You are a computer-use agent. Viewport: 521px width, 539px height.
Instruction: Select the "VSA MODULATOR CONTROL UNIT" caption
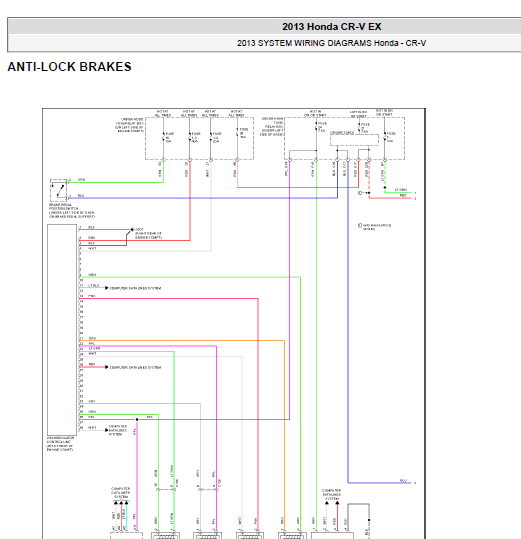click(x=60, y=444)
